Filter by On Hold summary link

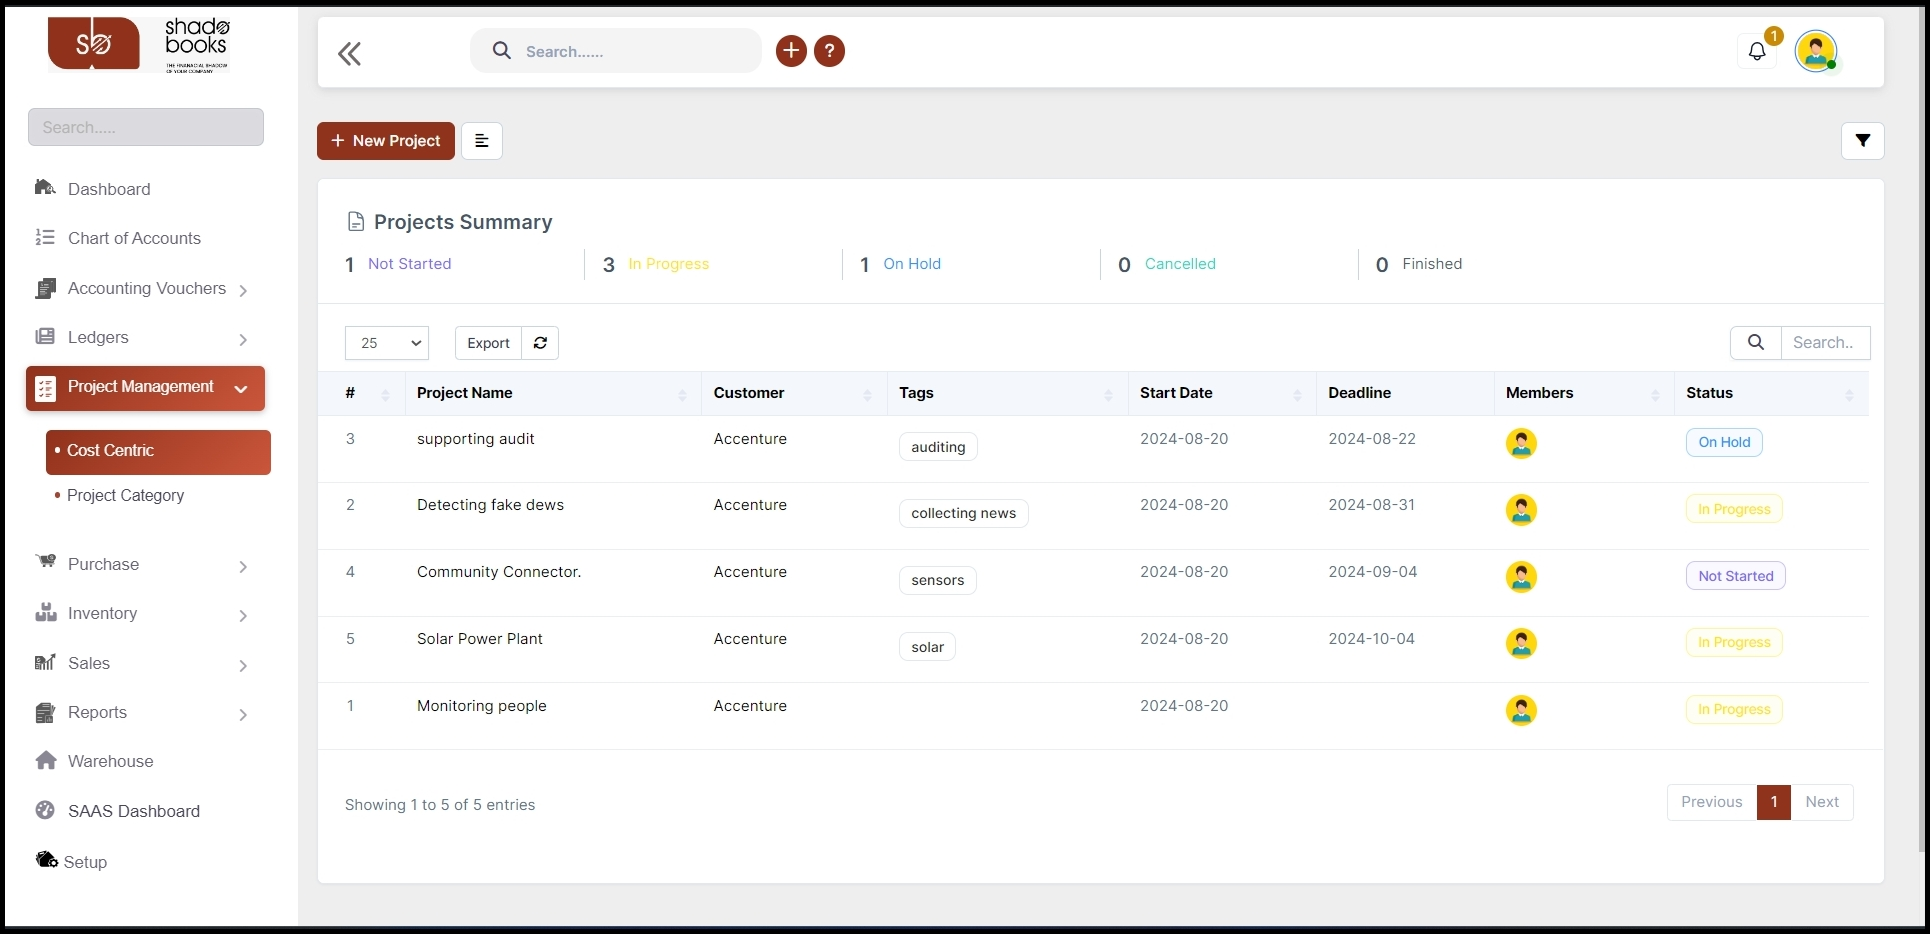click(912, 264)
